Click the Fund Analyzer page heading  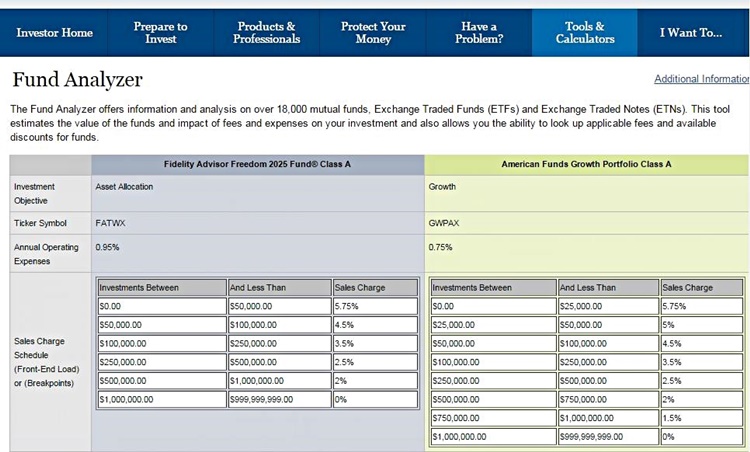click(x=77, y=80)
